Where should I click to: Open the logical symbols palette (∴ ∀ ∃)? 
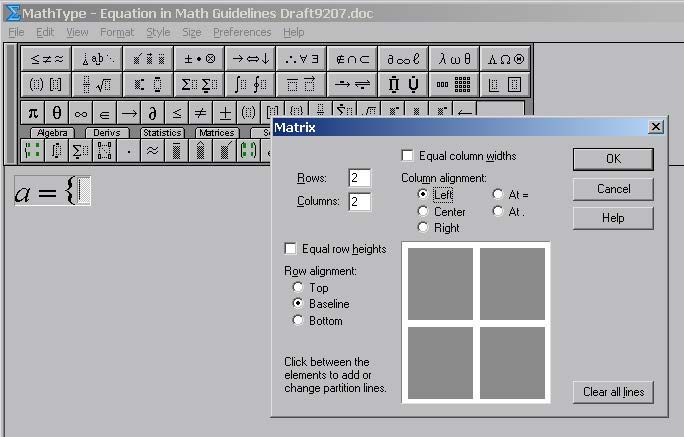(x=301, y=59)
